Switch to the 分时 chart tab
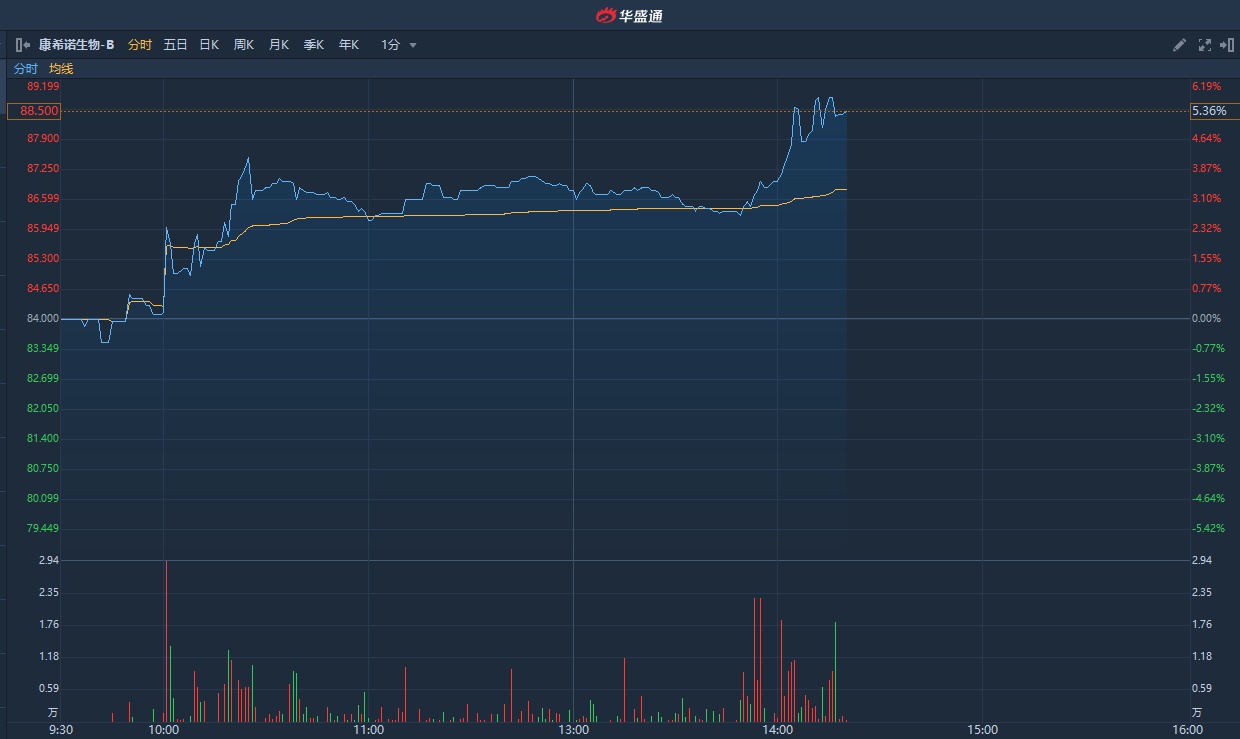The height and width of the screenshot is (739, 1240). (x=140, y=45)
